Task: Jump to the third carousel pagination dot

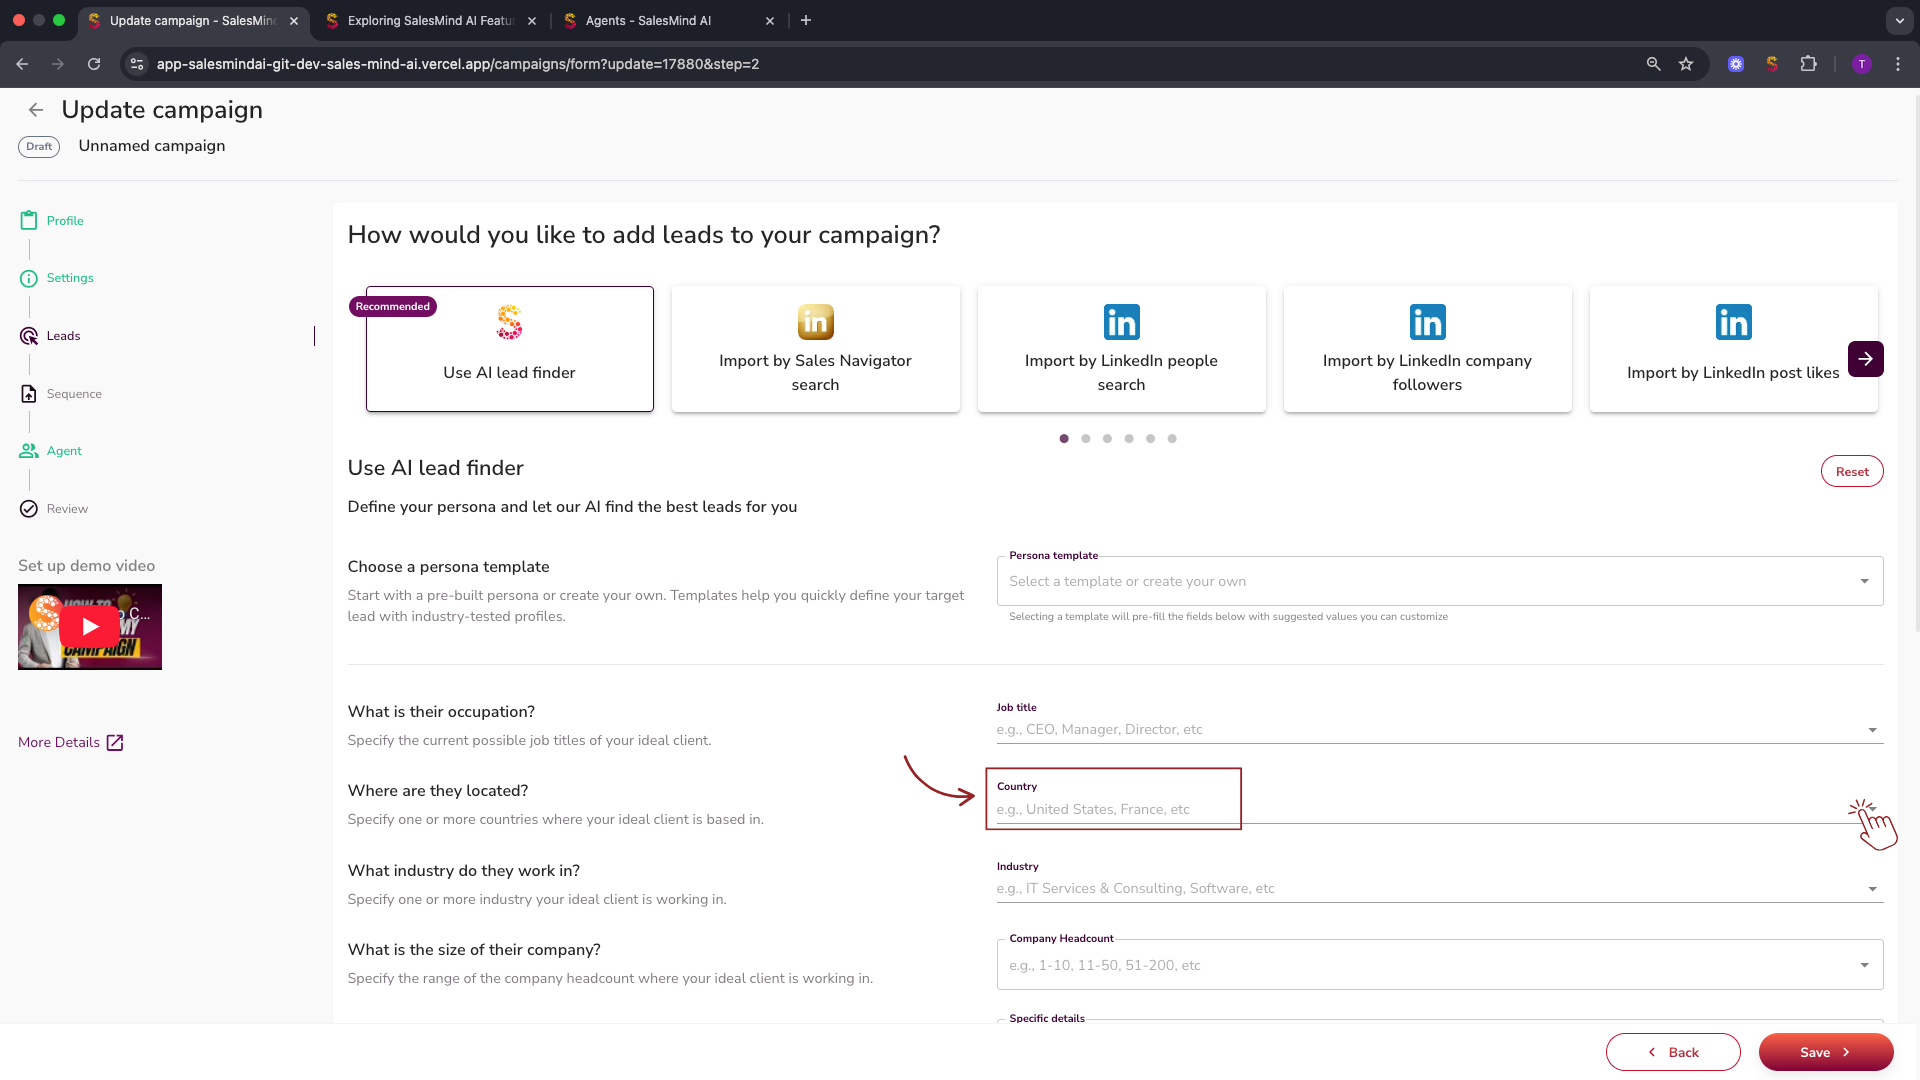Action: (x=1107, y=439)
